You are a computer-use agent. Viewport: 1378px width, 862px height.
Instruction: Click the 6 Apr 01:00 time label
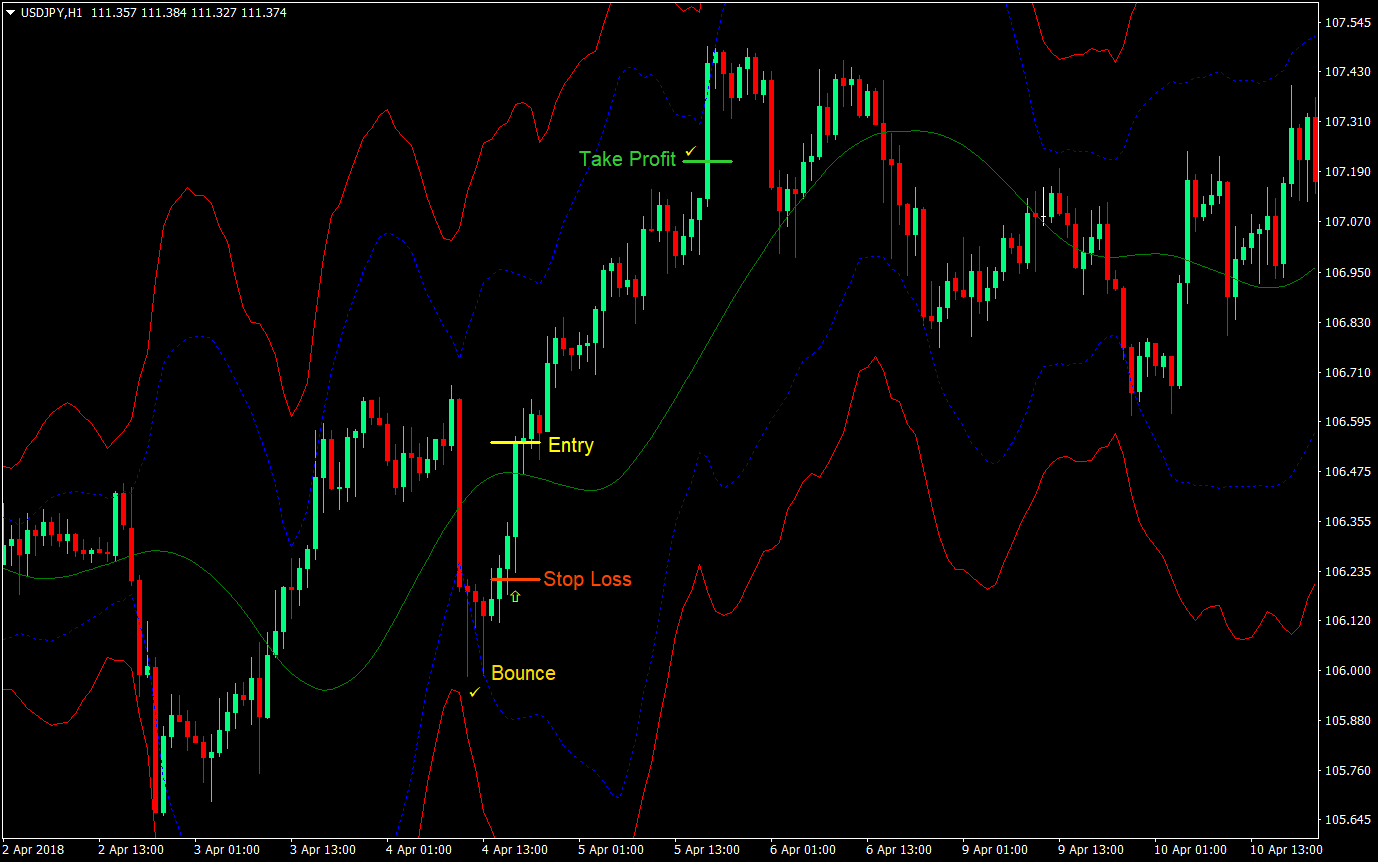[802, 850]
